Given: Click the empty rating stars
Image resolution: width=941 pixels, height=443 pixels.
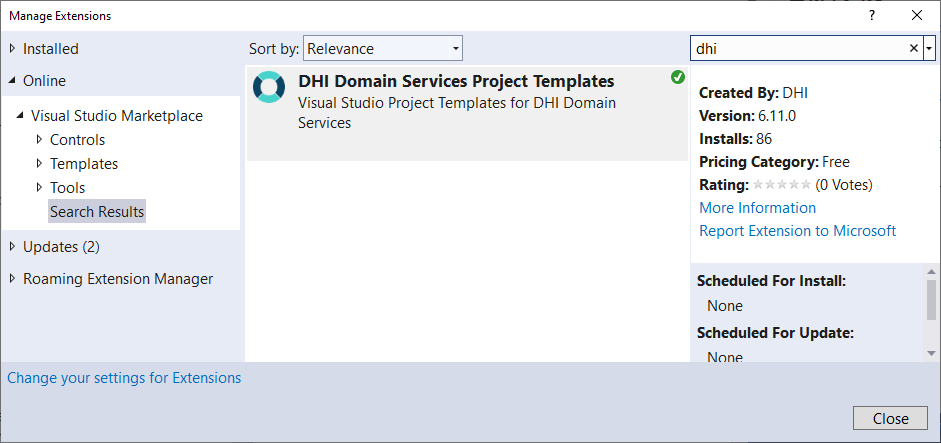Looking at the screenshot, I should point(781,185).
